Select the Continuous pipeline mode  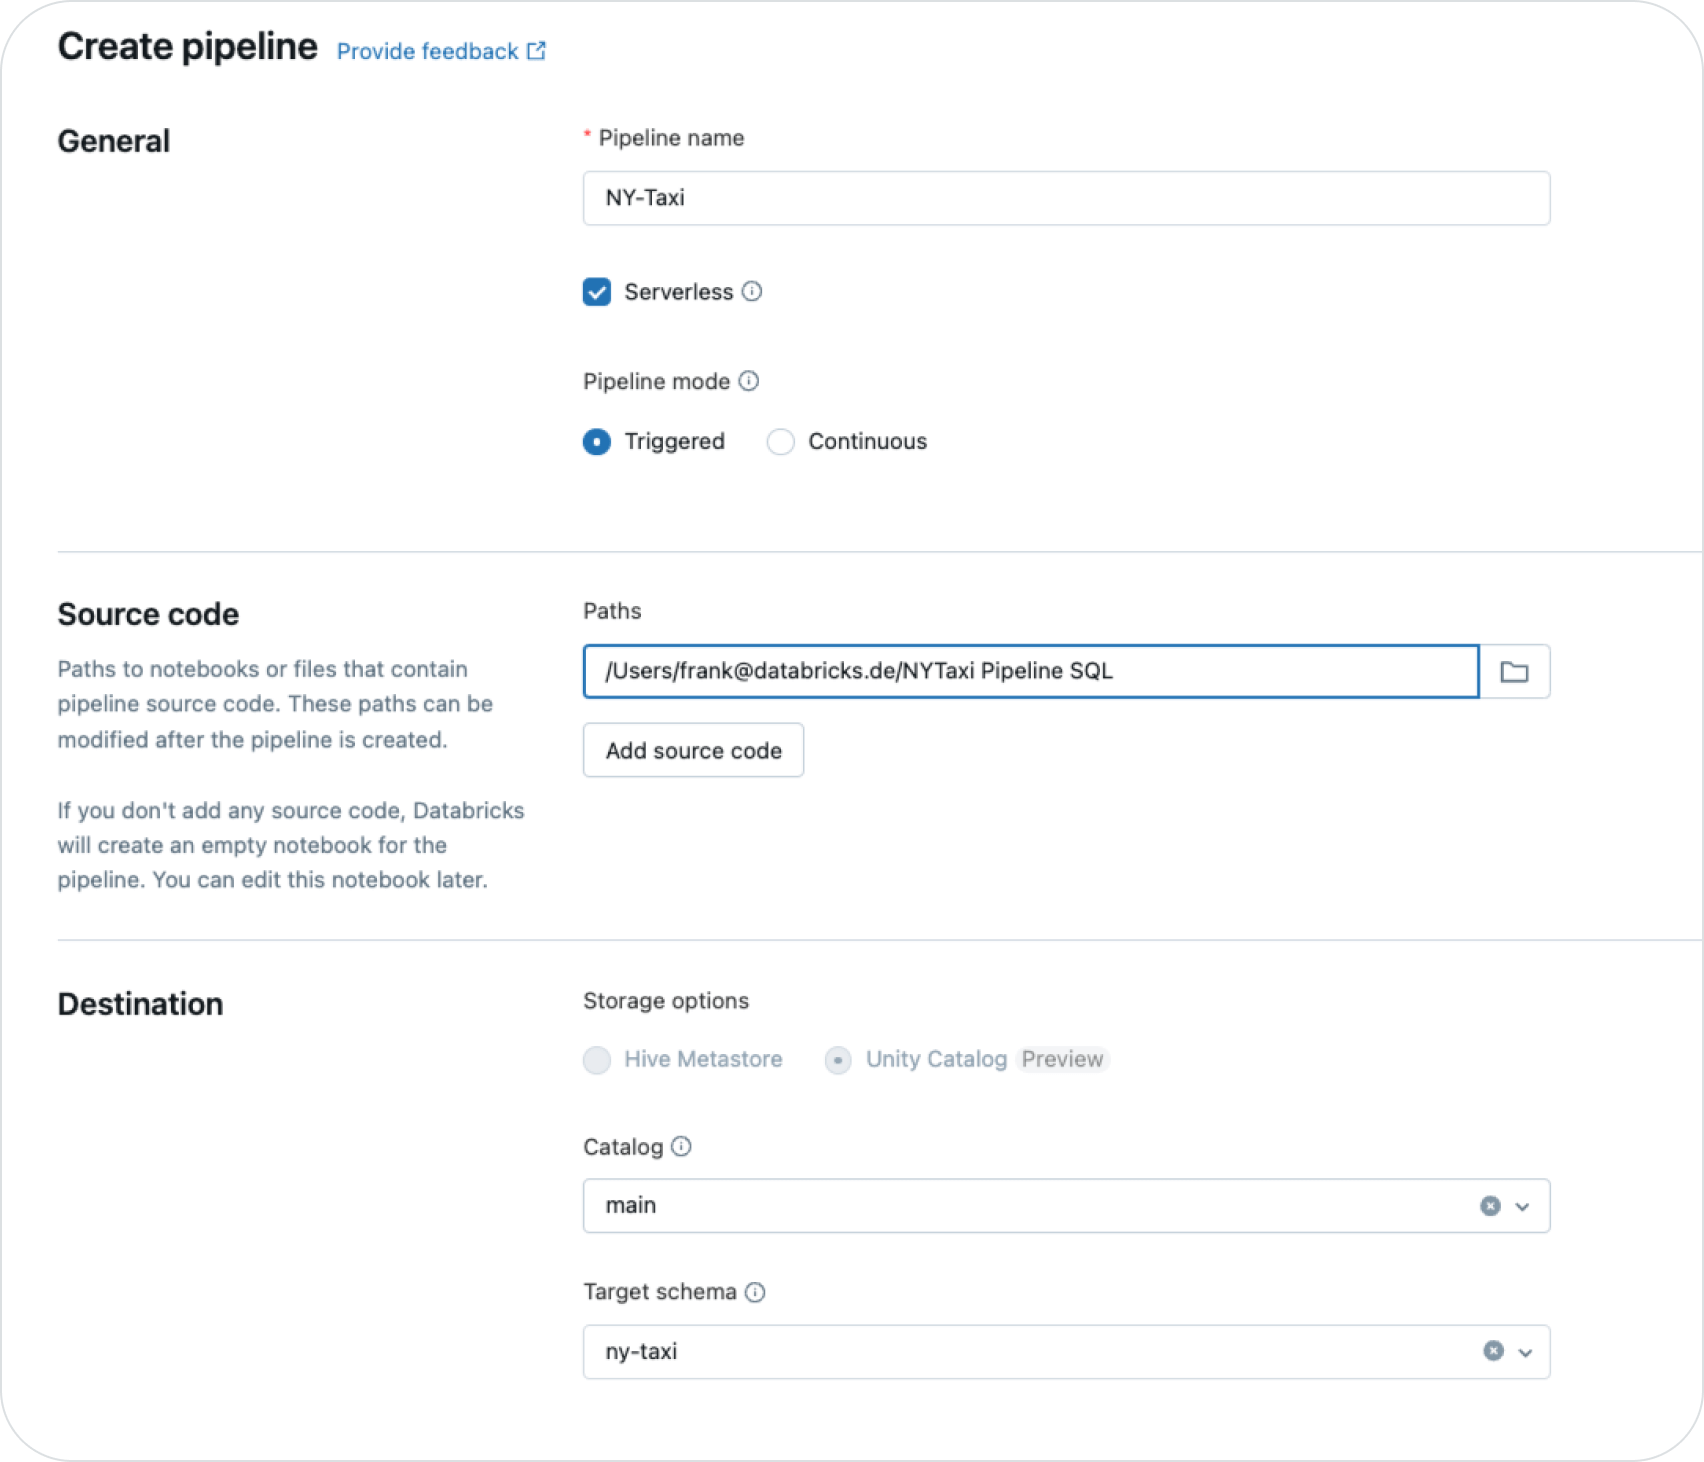[781, 442]
